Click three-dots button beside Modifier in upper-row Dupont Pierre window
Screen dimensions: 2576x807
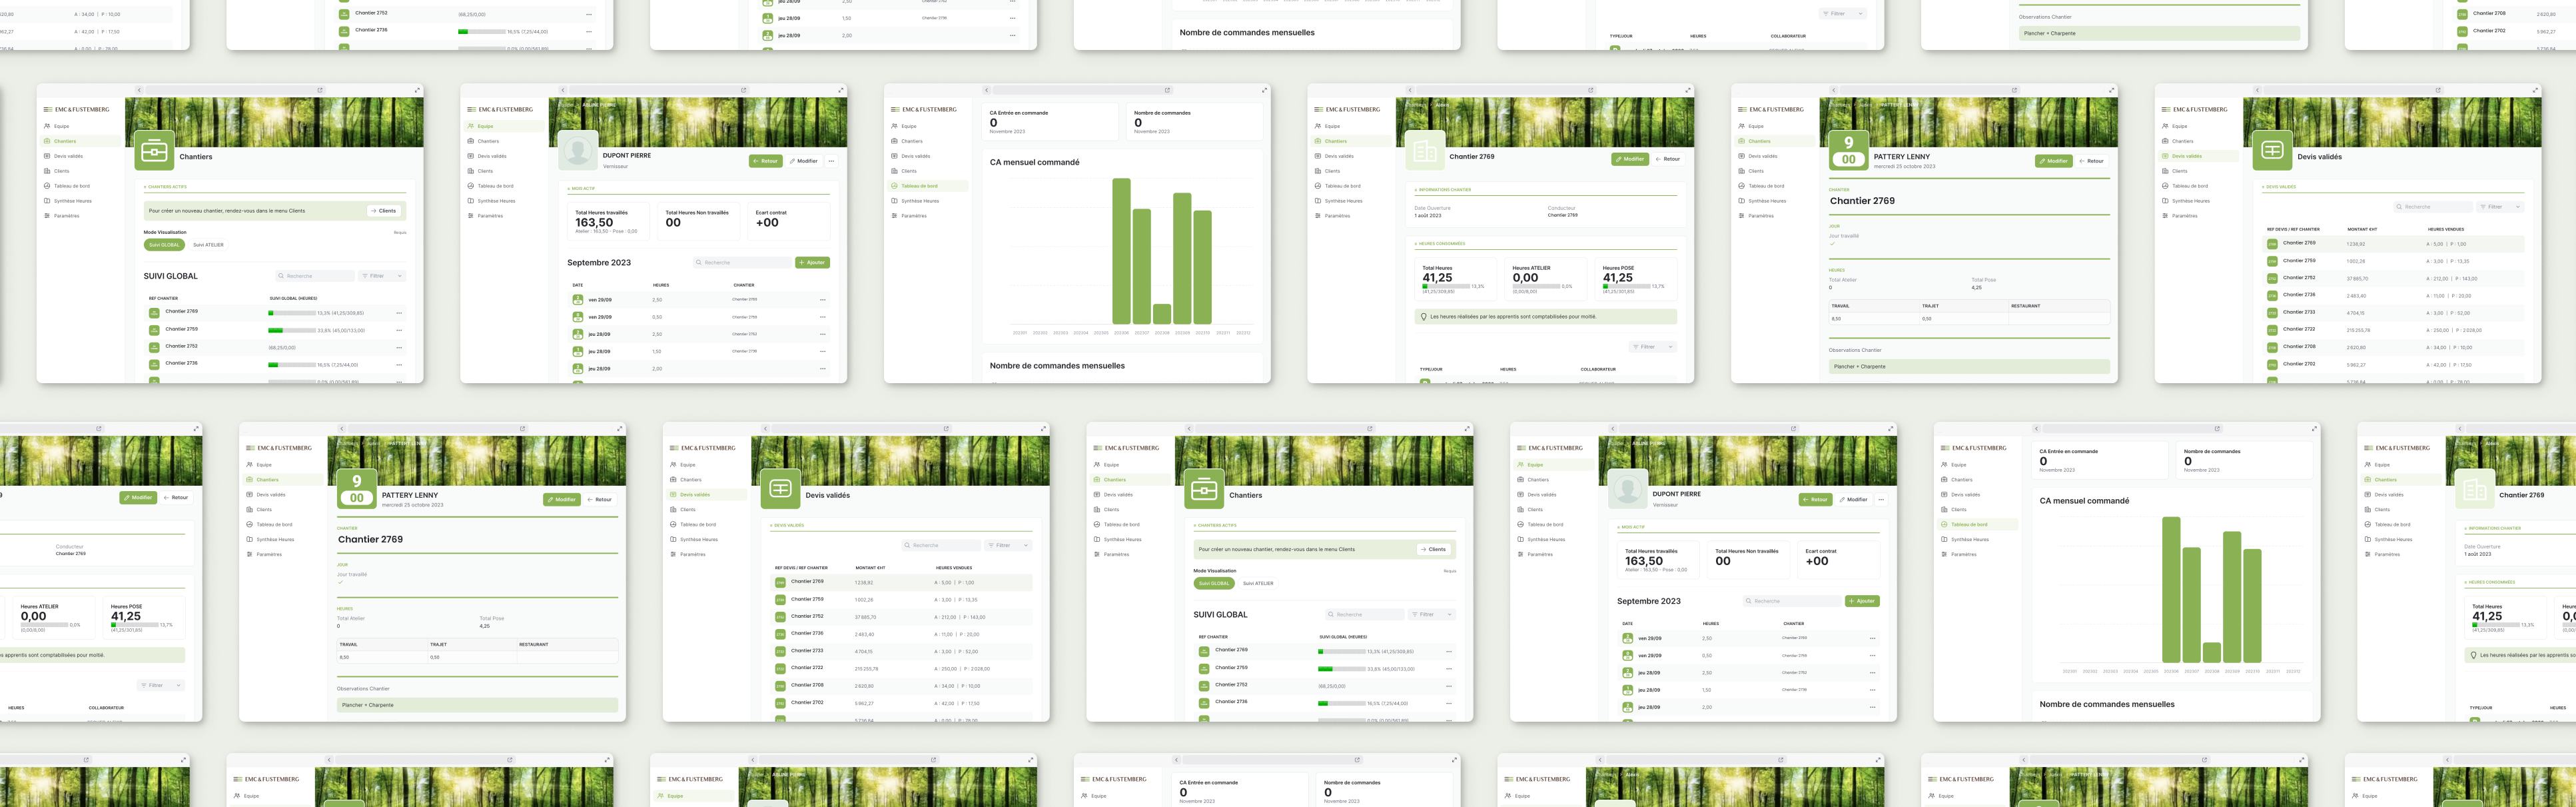(831, 161)
